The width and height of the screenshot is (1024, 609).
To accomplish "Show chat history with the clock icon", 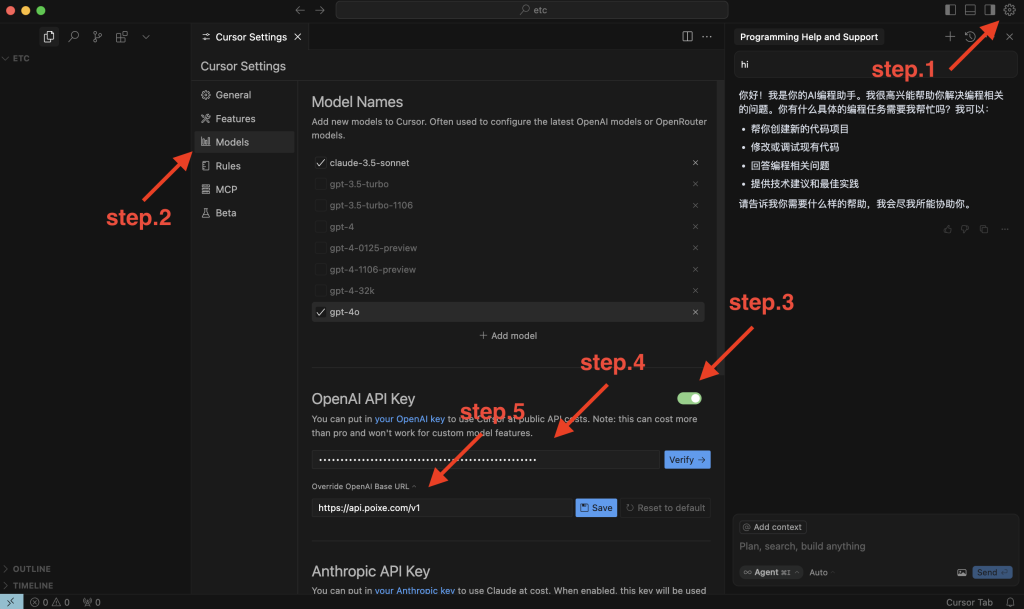I will (x=970, y=37).
